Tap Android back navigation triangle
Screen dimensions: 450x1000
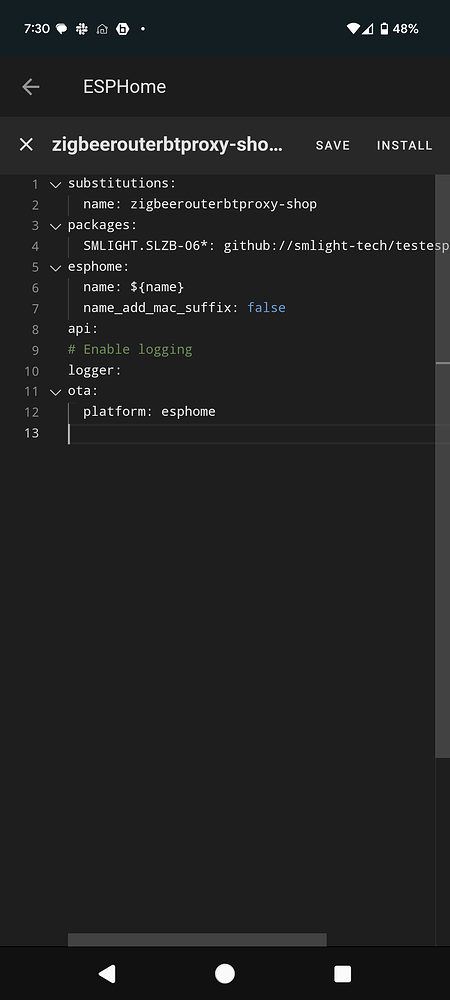click(x=107, y=973)
